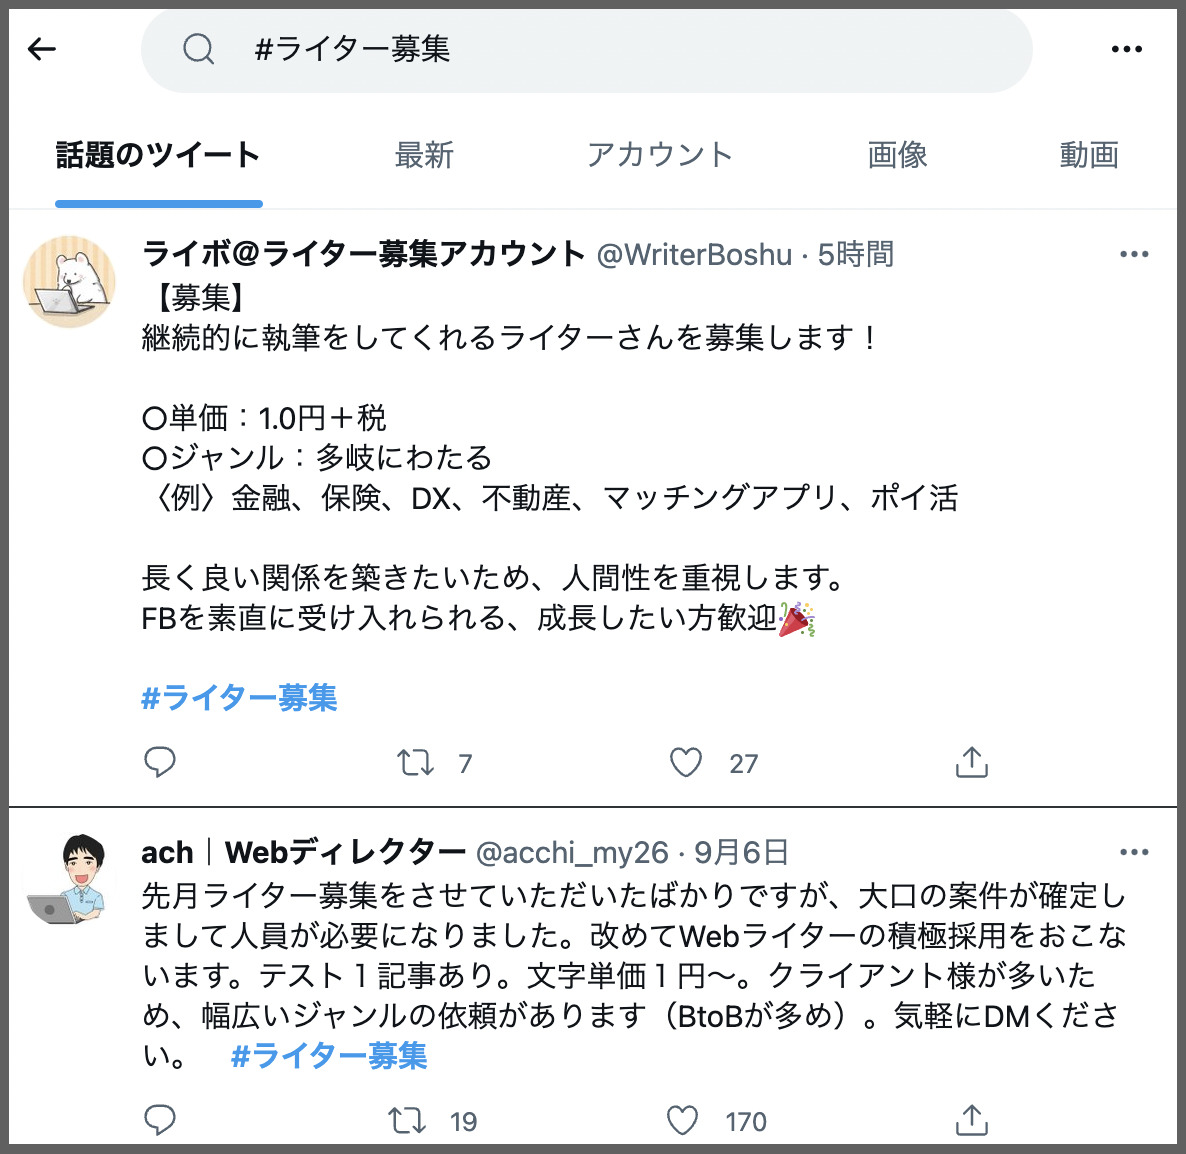Share the WriterBoshu tweet
This screenshot has width=1186, height=1154.
tap(971, 762)
